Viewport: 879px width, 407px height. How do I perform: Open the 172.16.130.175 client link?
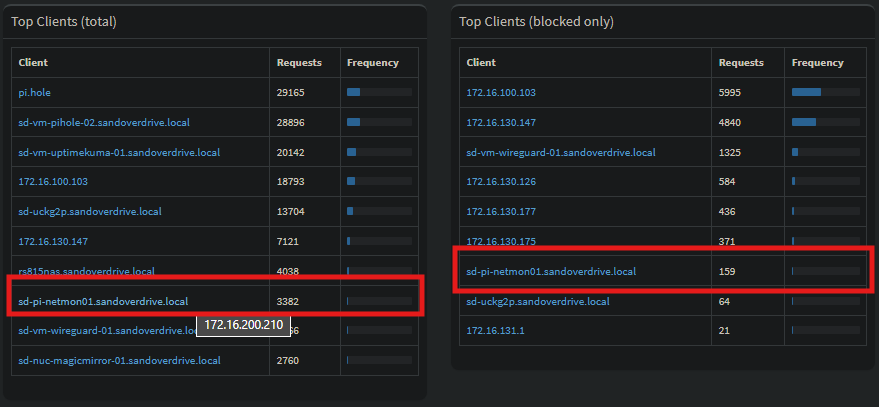point(501,242)
